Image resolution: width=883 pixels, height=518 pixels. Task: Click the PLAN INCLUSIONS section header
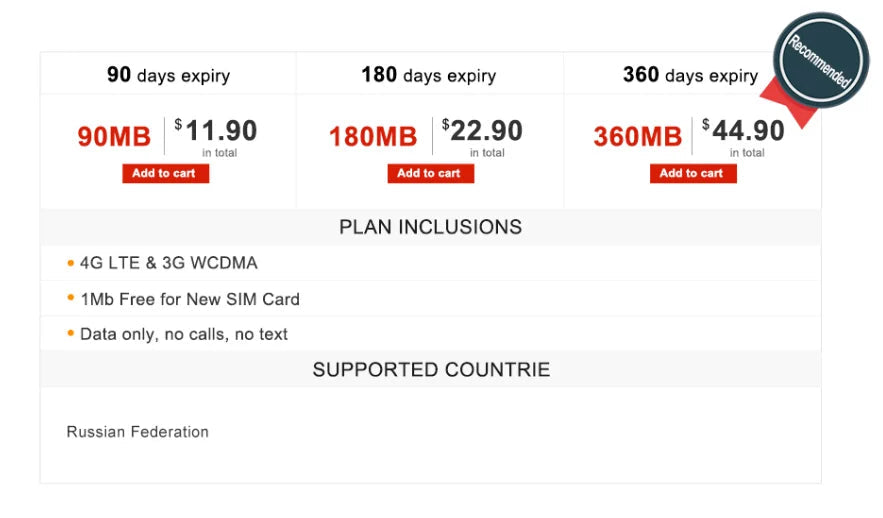(430, 227)
